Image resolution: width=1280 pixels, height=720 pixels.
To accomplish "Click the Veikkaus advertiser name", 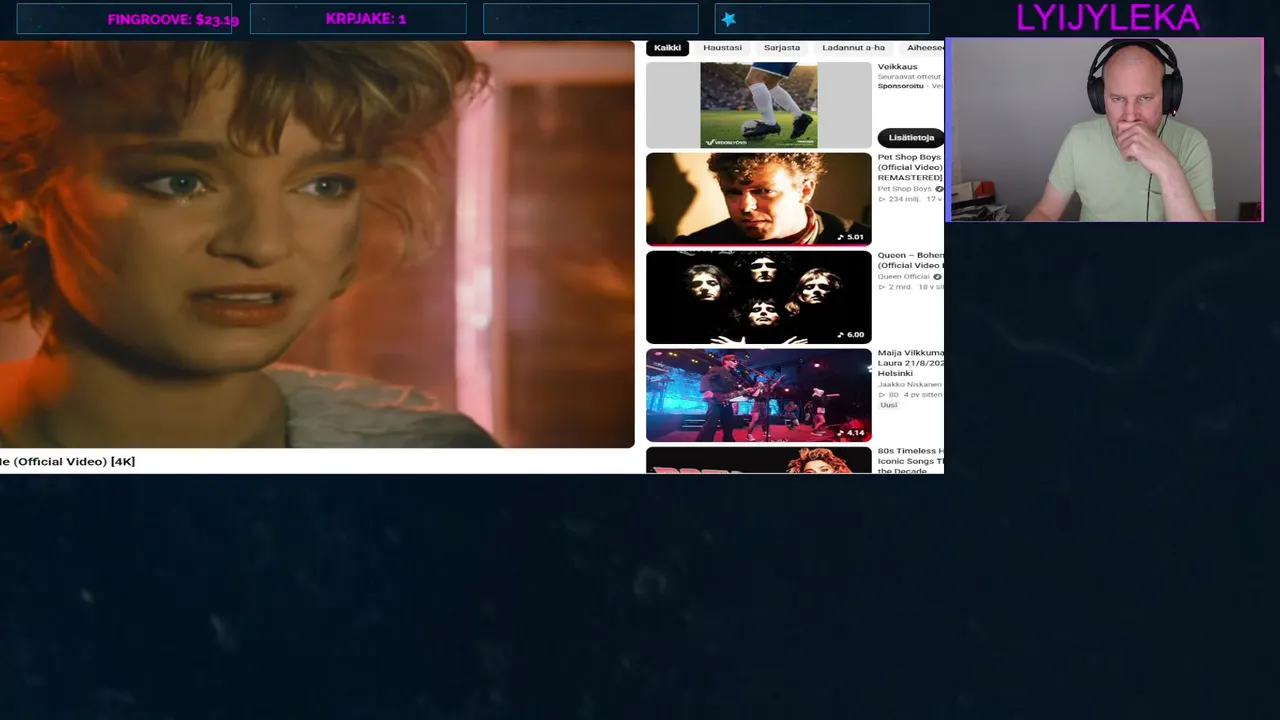I will 897,67.
